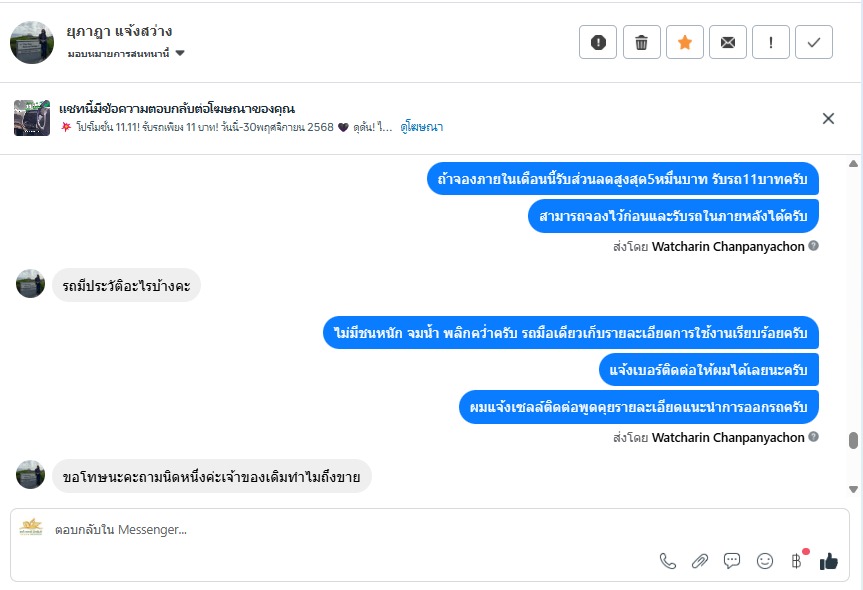Click the phone call icon
Image resolution: width=863 pixels, height=590 pixels.
point(668,561)
